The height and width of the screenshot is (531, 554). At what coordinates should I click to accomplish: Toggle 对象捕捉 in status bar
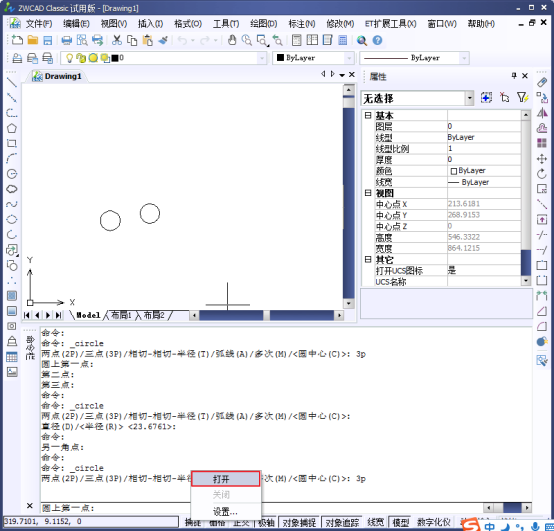point(299,522)
